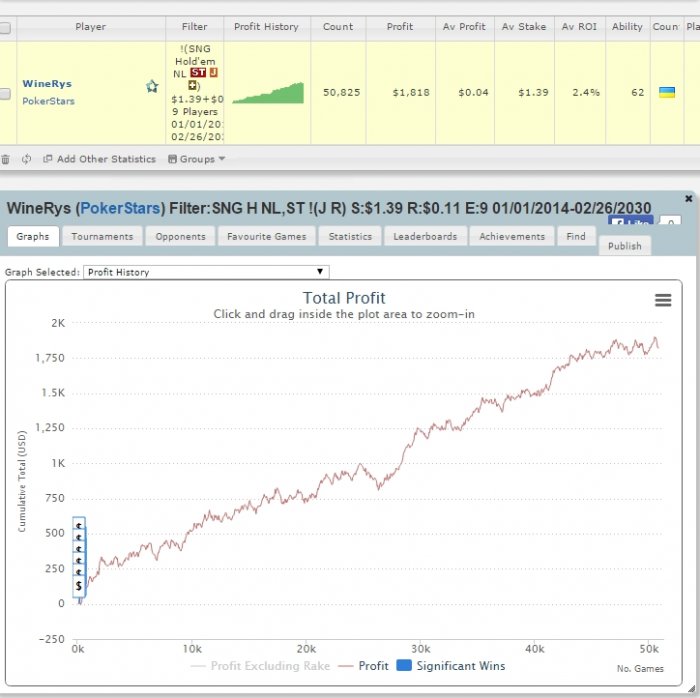The width and height of the screenshot is (700, 698).
Task: Click the Total Profit chart title
Action: (x=344, y=298)
